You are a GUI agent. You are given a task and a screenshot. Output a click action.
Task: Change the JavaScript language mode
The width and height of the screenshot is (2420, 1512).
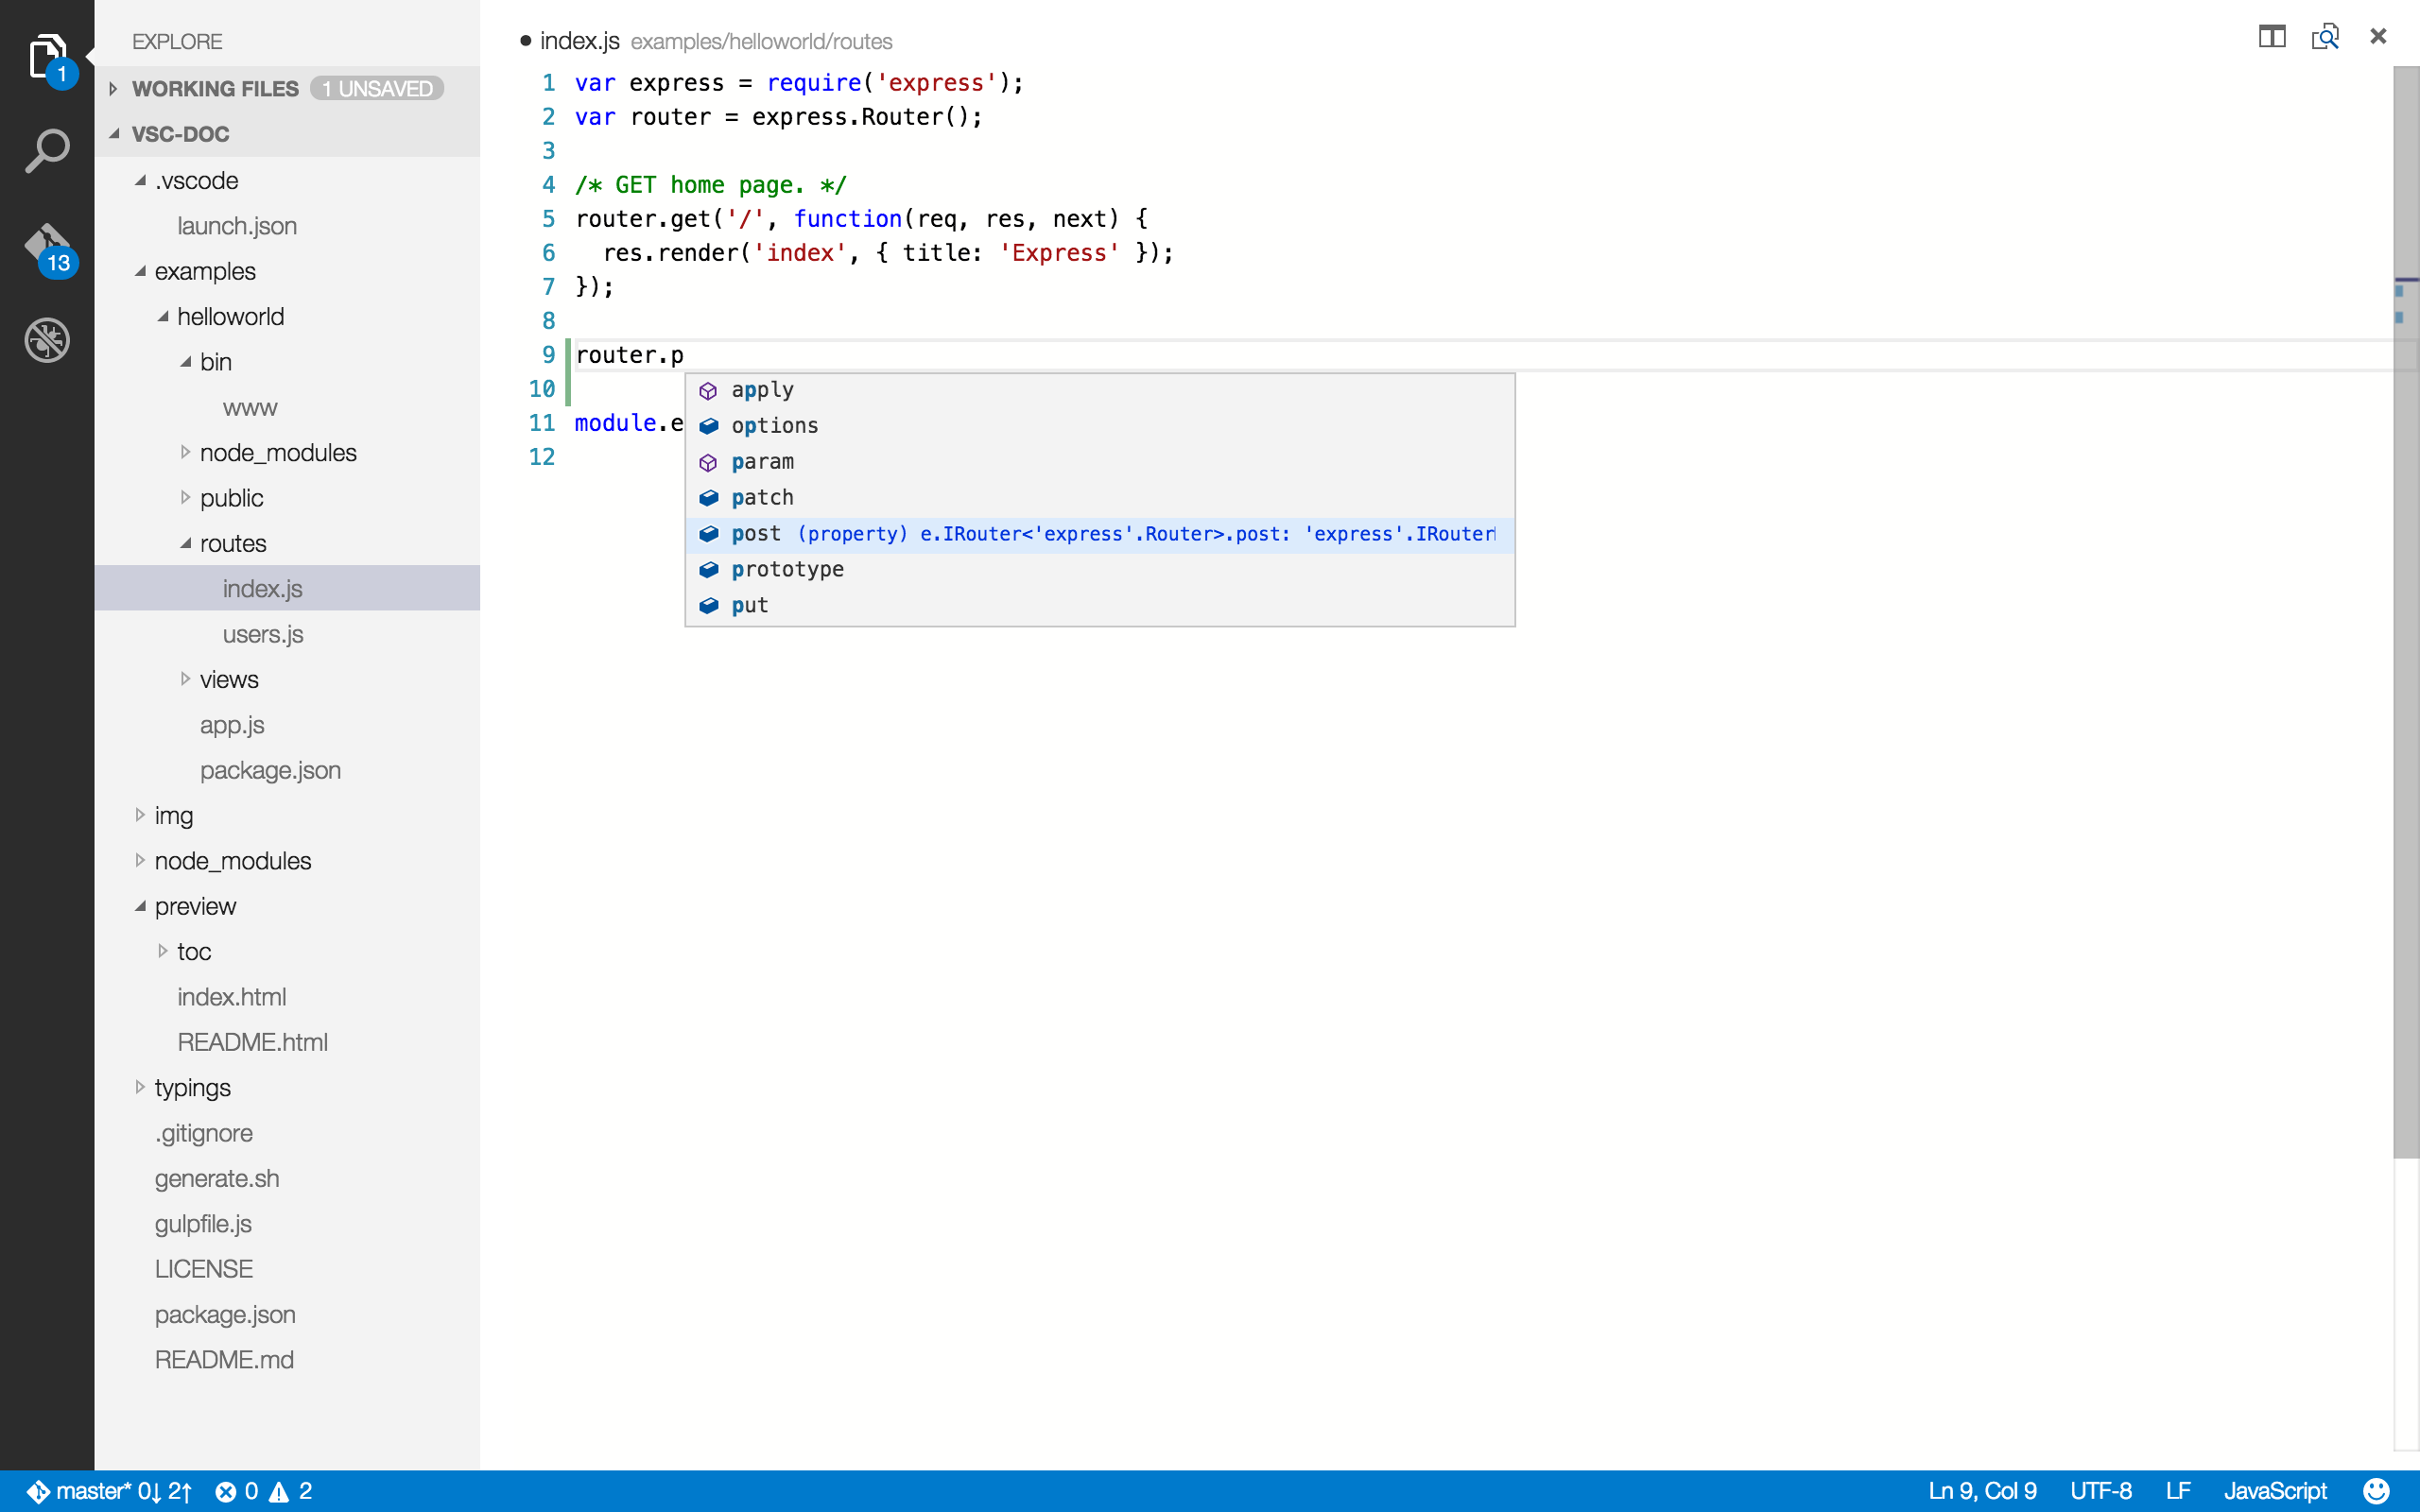pos(2274,1491)
